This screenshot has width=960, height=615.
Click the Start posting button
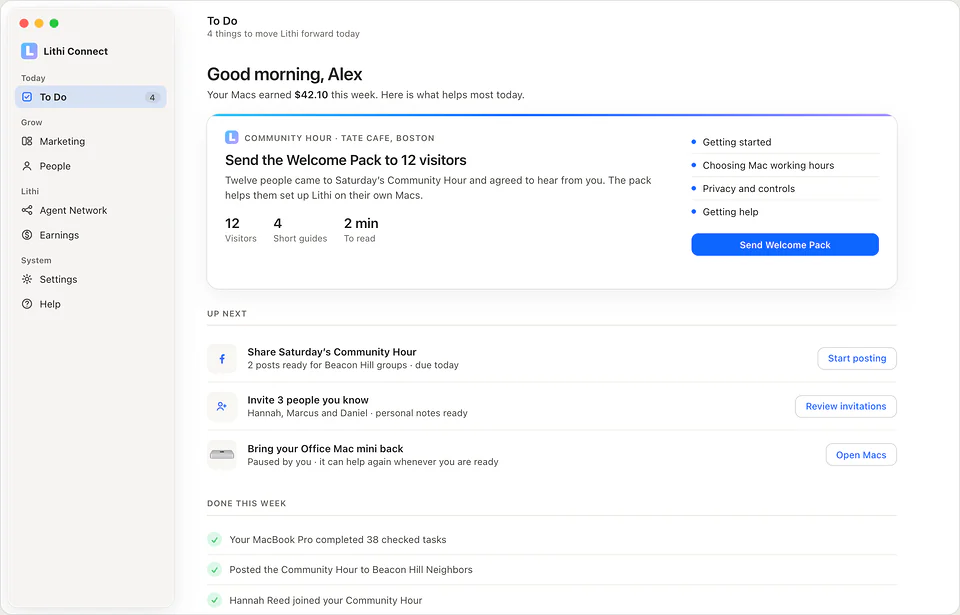(x=857, y=358)
